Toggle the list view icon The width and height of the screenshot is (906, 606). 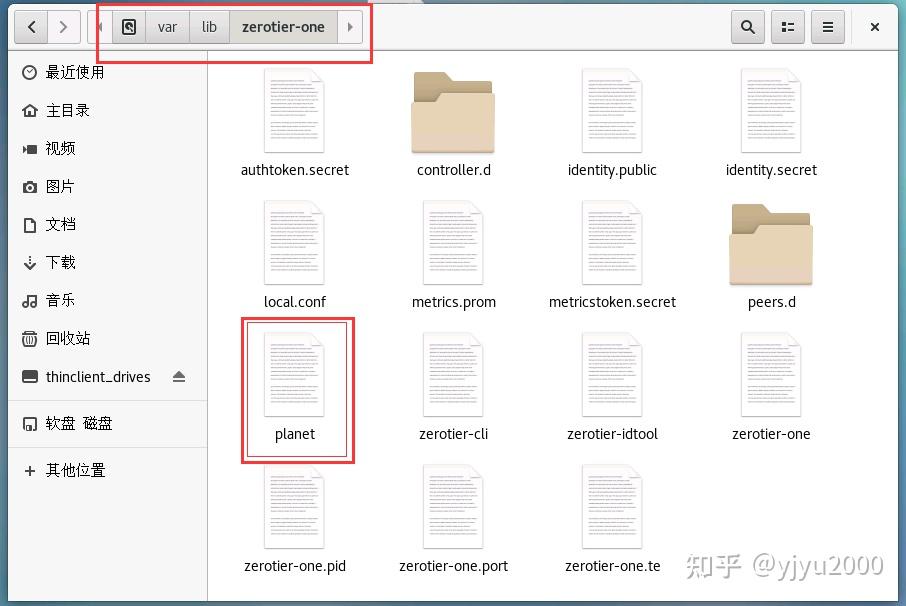(x=788, y=27)
